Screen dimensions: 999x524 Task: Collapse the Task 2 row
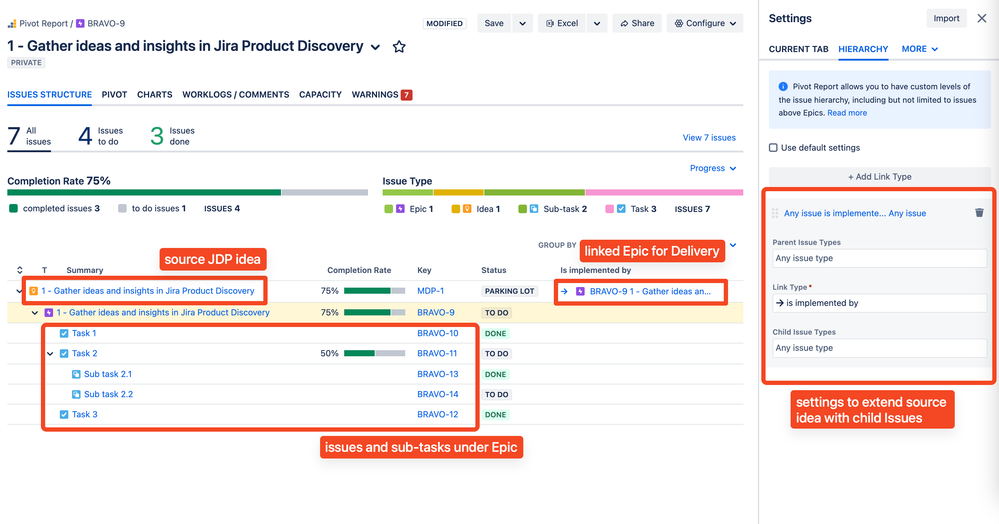coord(50,354)
